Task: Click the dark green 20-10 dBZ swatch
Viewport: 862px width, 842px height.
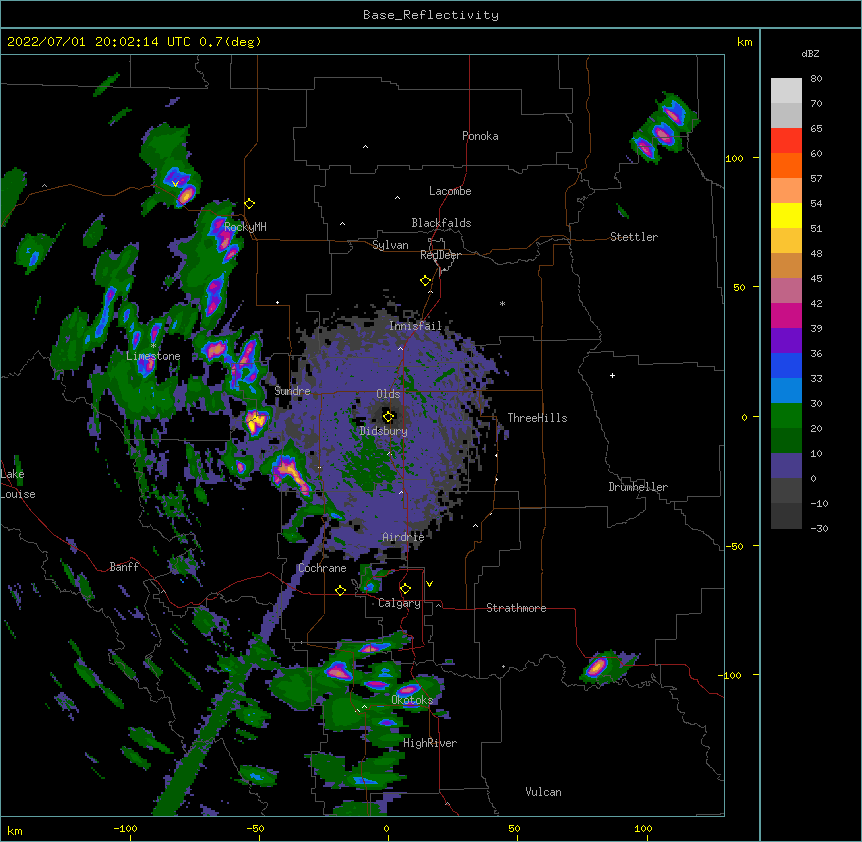Action: pyautogui.click(x=786, y=440)
